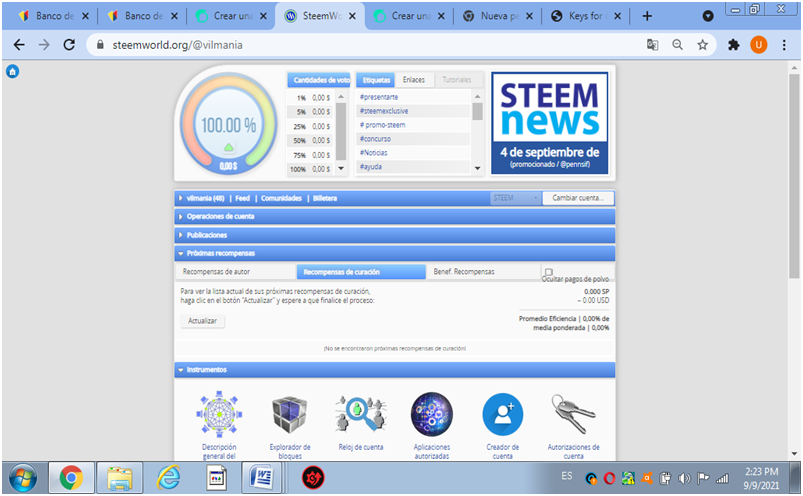
Task: Reload the page with the refresh icon
Action: (69, 45)
